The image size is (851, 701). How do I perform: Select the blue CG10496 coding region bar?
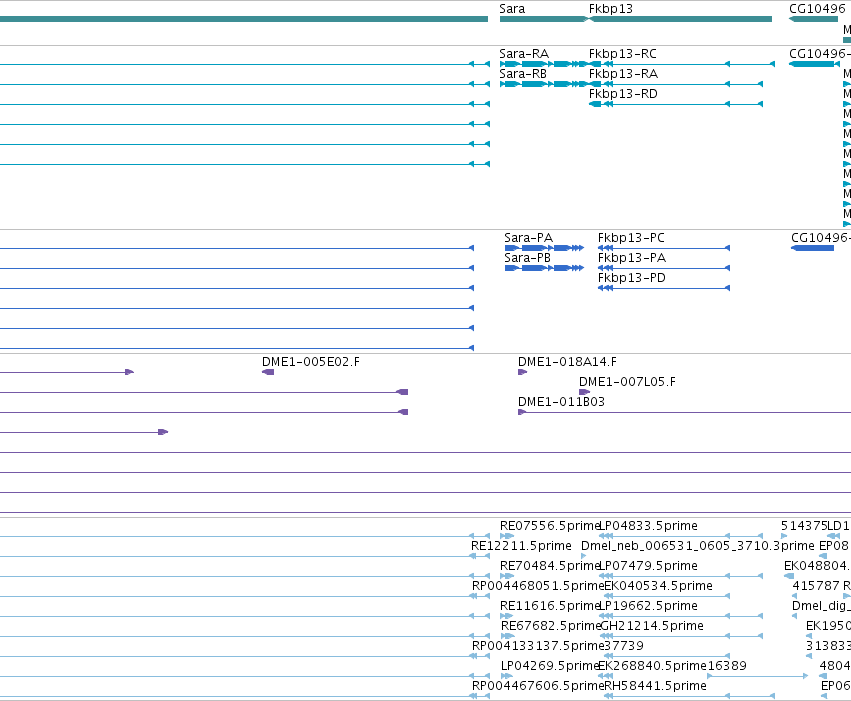tap(812, 248)
